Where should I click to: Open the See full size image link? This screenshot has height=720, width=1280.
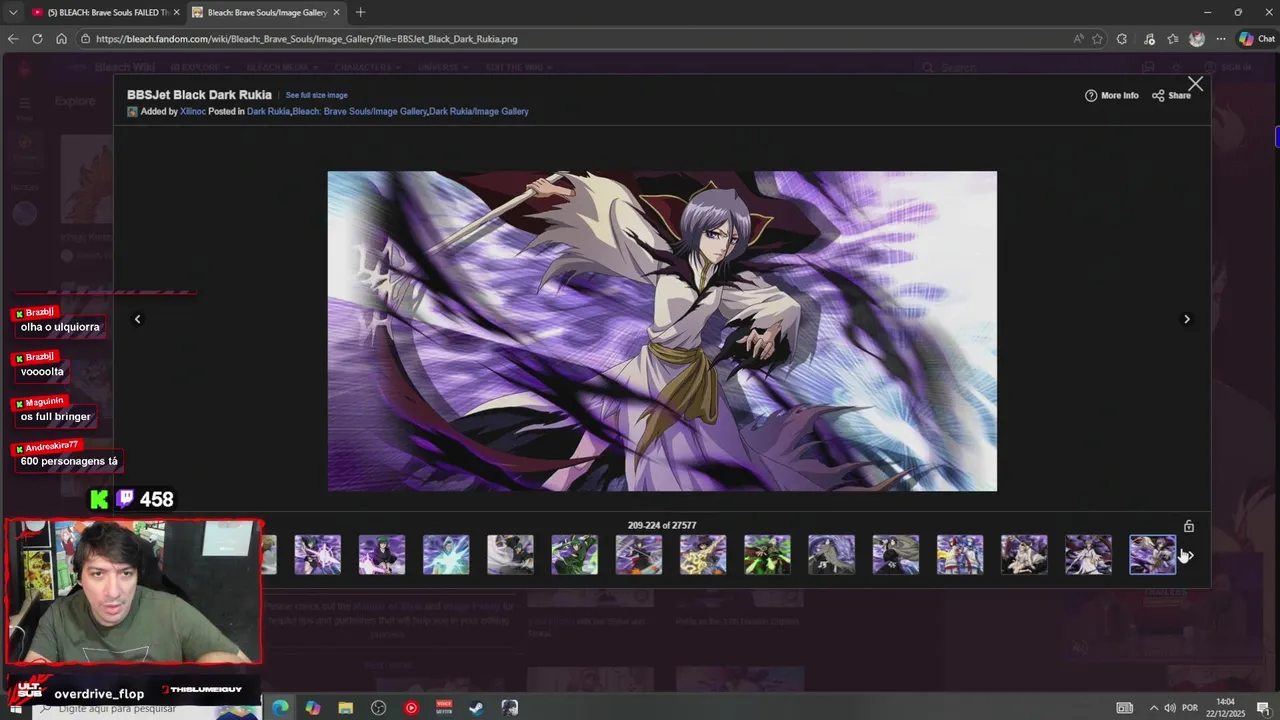pyautogui.click(x=316, y=95)
